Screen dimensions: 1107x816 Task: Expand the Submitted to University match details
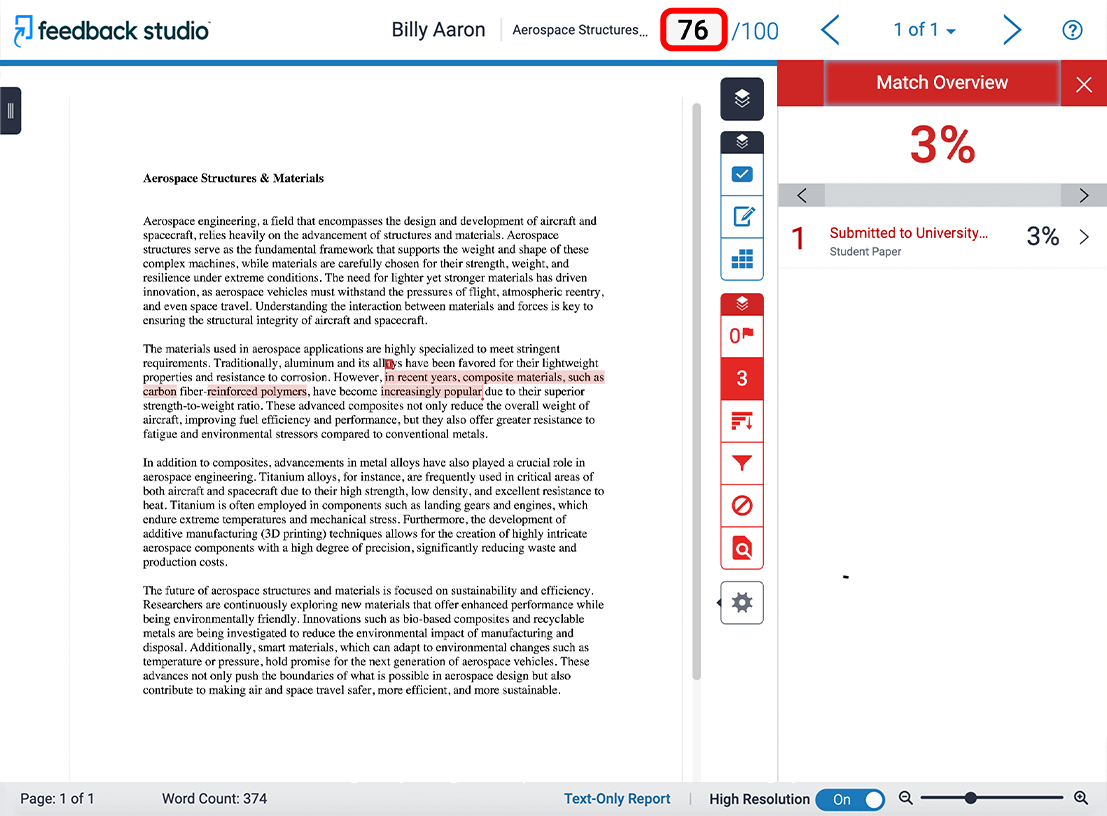[1084, 237]
